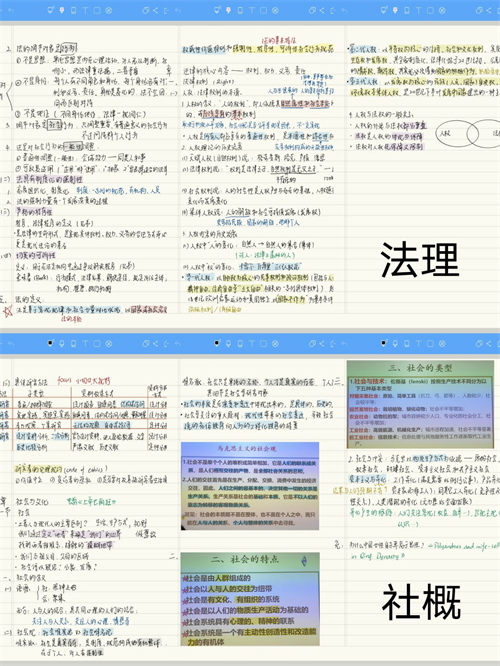This screenshot has height=666, width=500.
Task: Click the red star annotation in top-left note
Action: click(x=8, y=311)
